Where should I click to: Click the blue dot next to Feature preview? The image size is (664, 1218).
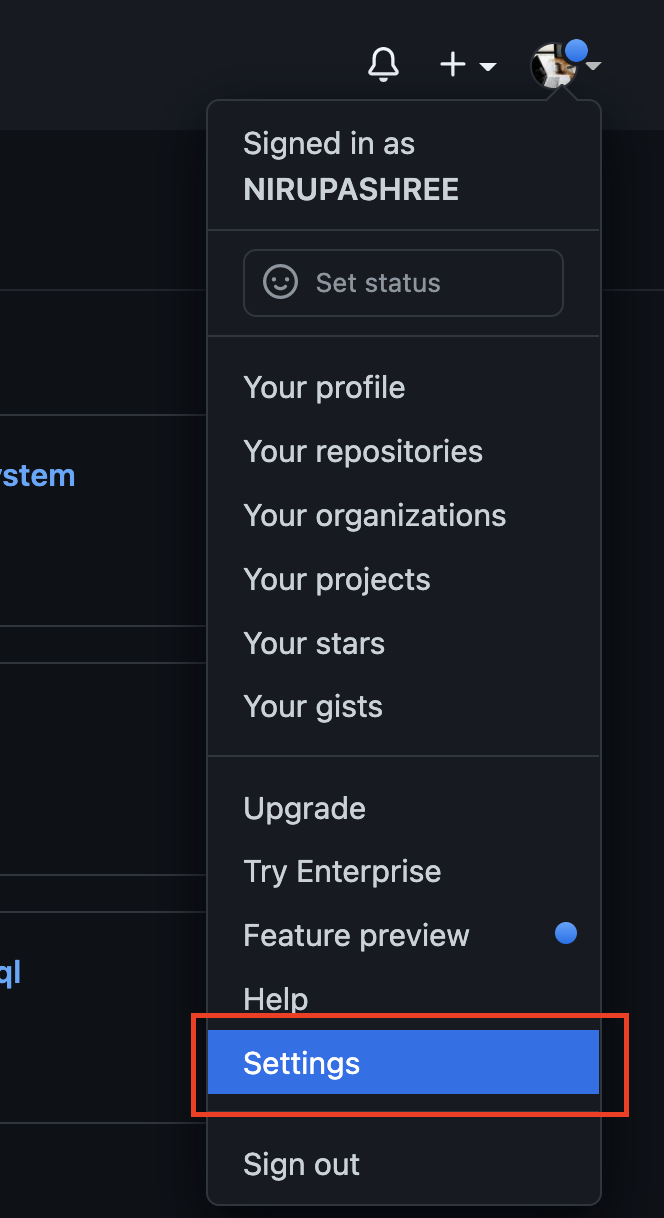566,933
